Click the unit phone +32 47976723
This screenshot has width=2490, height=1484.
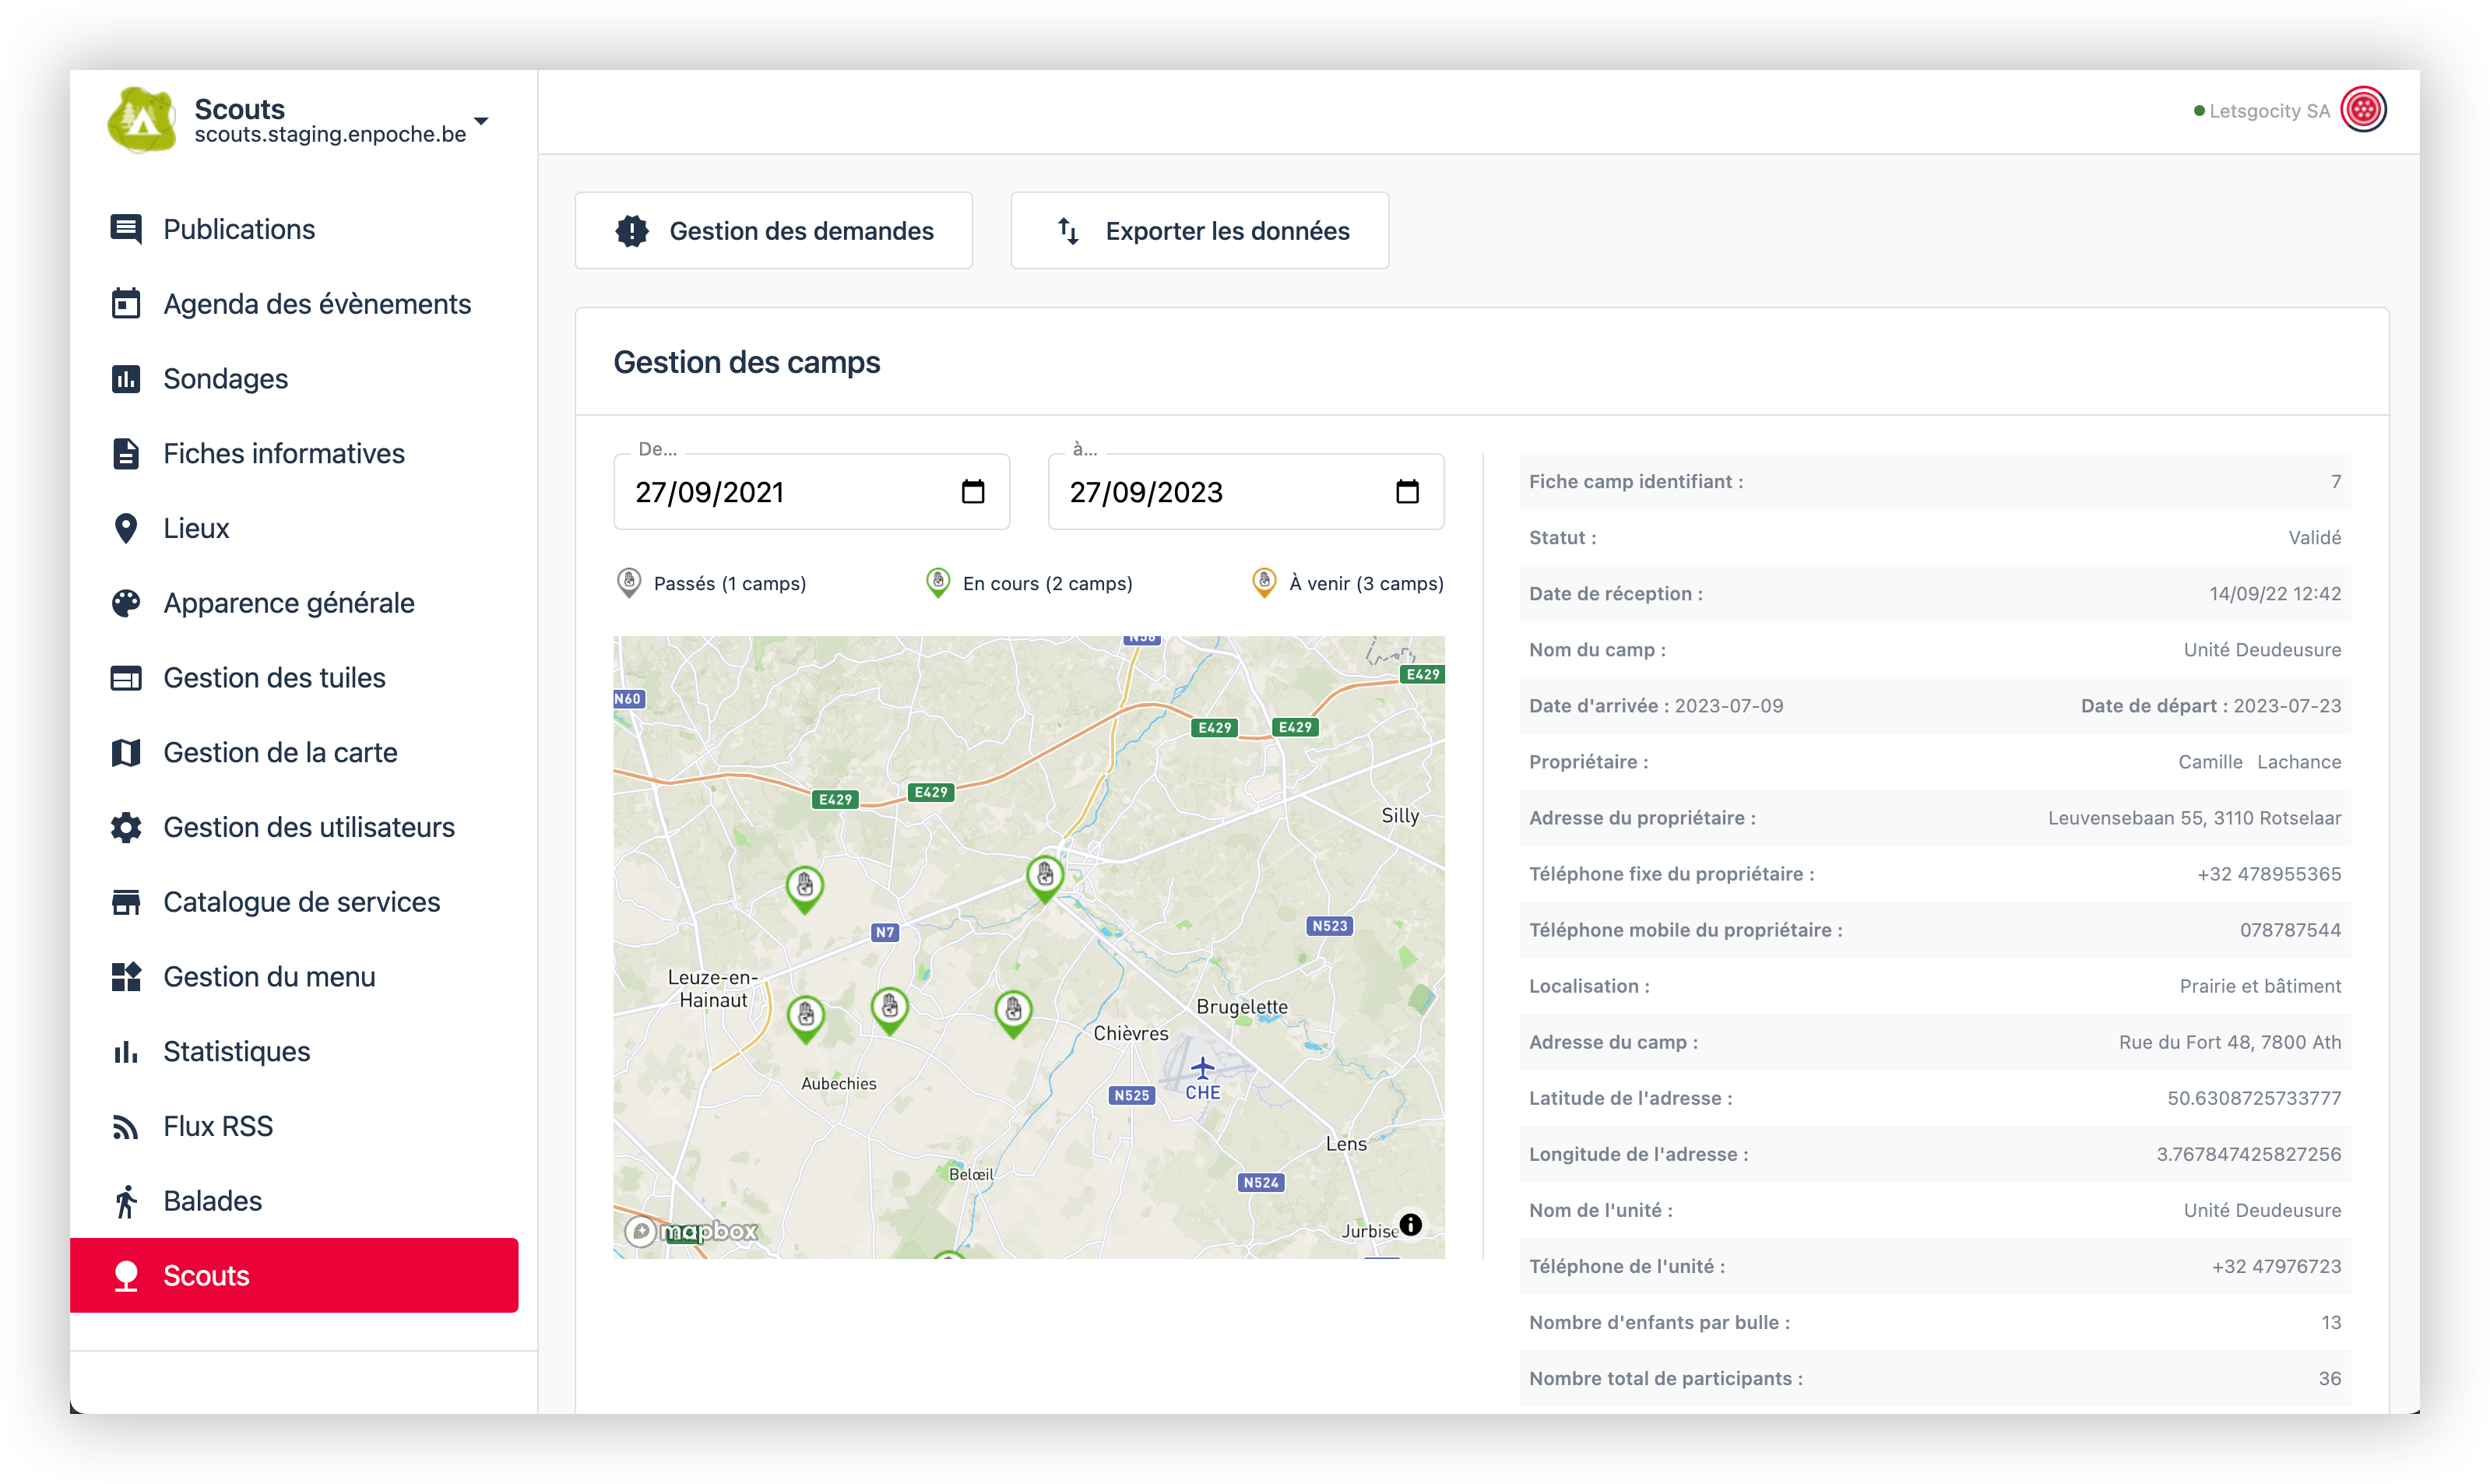[2276, 1265]
